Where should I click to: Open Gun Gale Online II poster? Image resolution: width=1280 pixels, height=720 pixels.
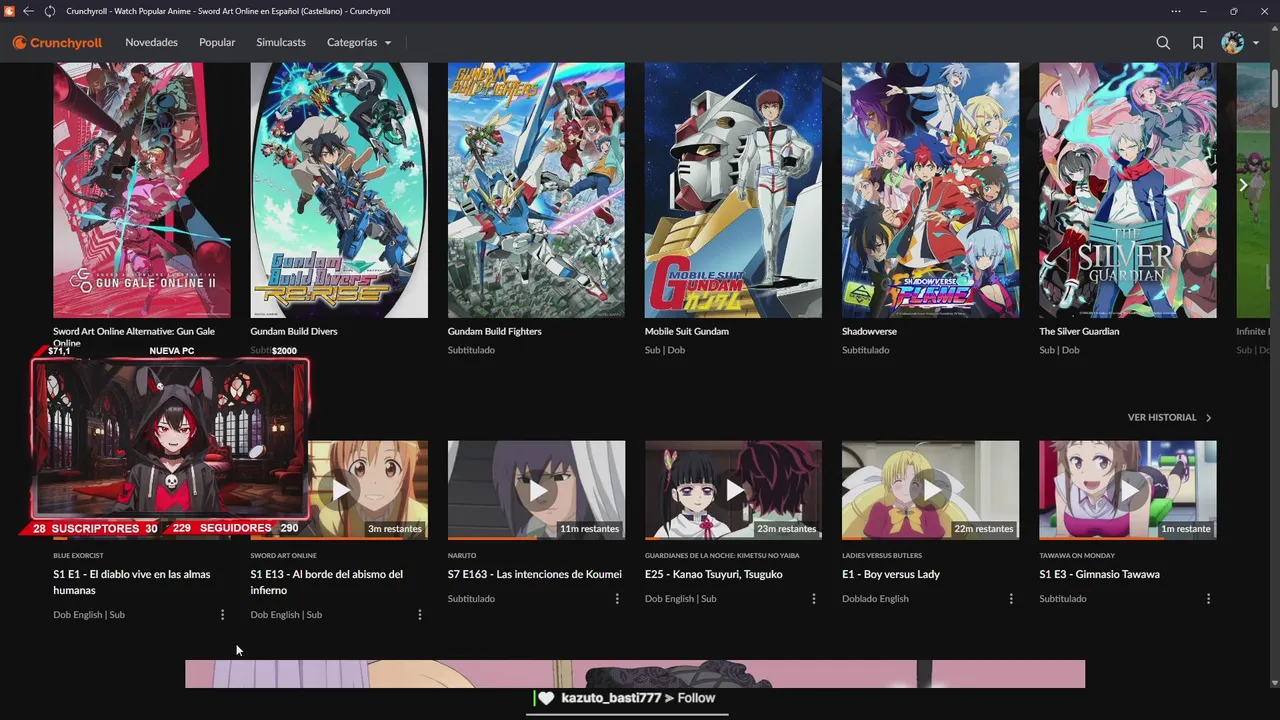pos(141,190)
